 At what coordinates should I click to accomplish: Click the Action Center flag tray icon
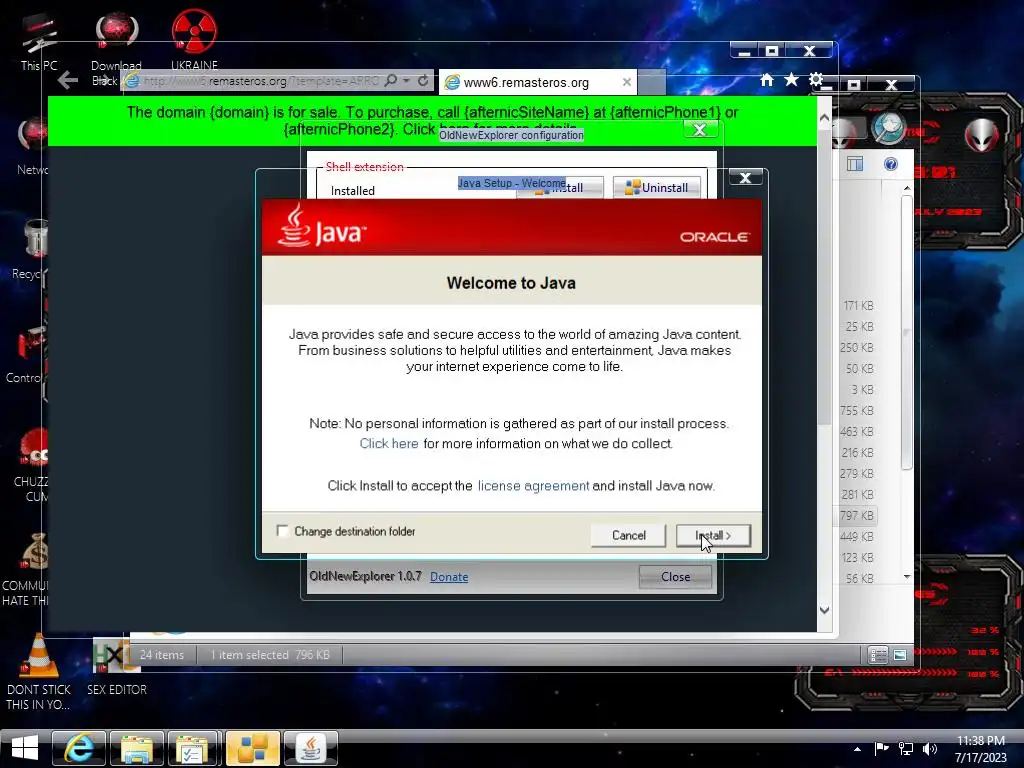point(881,749)
